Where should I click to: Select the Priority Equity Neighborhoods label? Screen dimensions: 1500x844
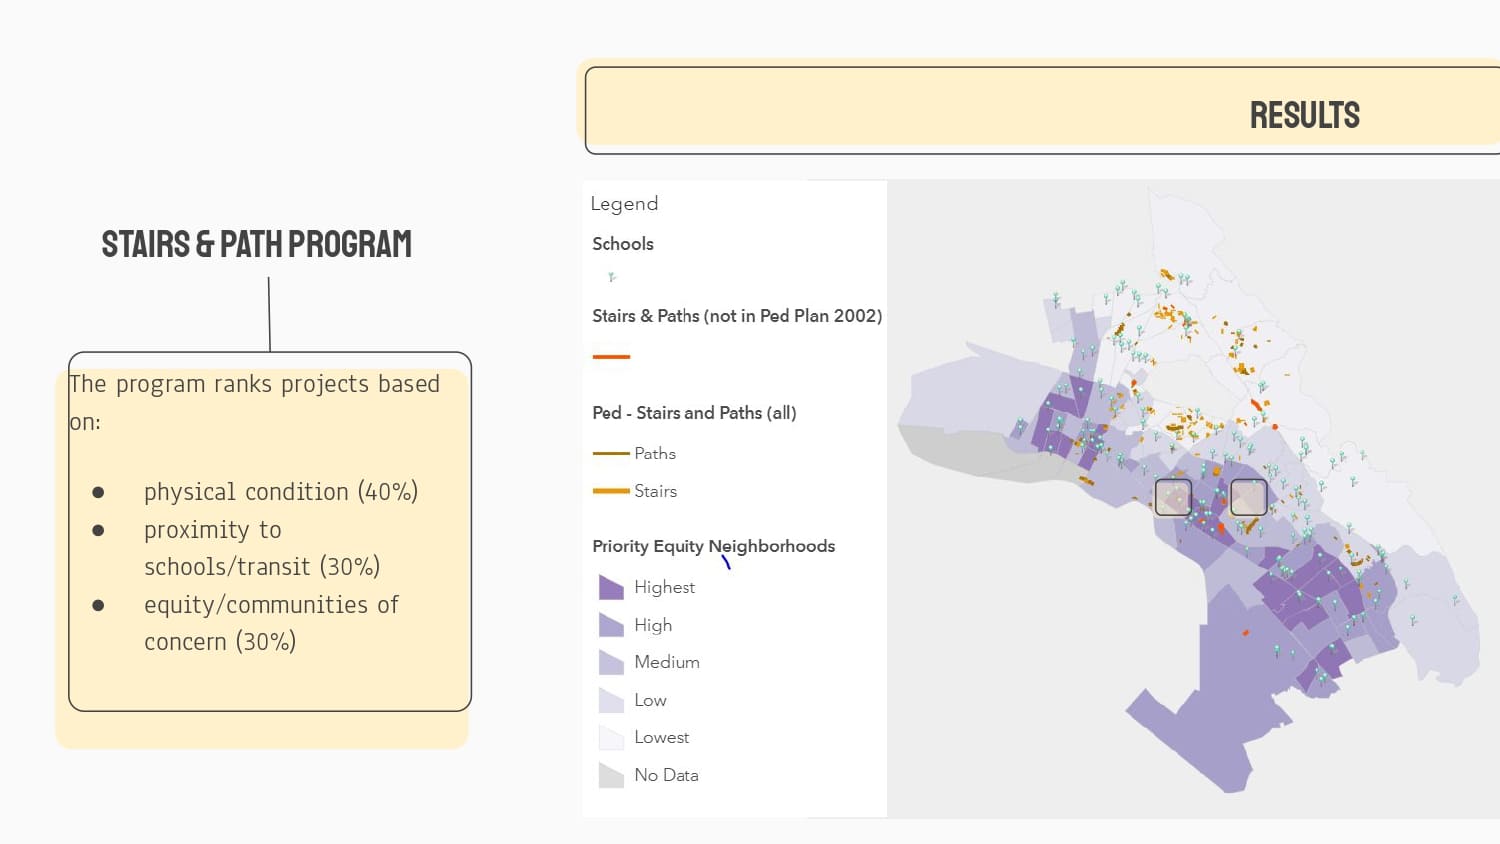pos(713,546)
